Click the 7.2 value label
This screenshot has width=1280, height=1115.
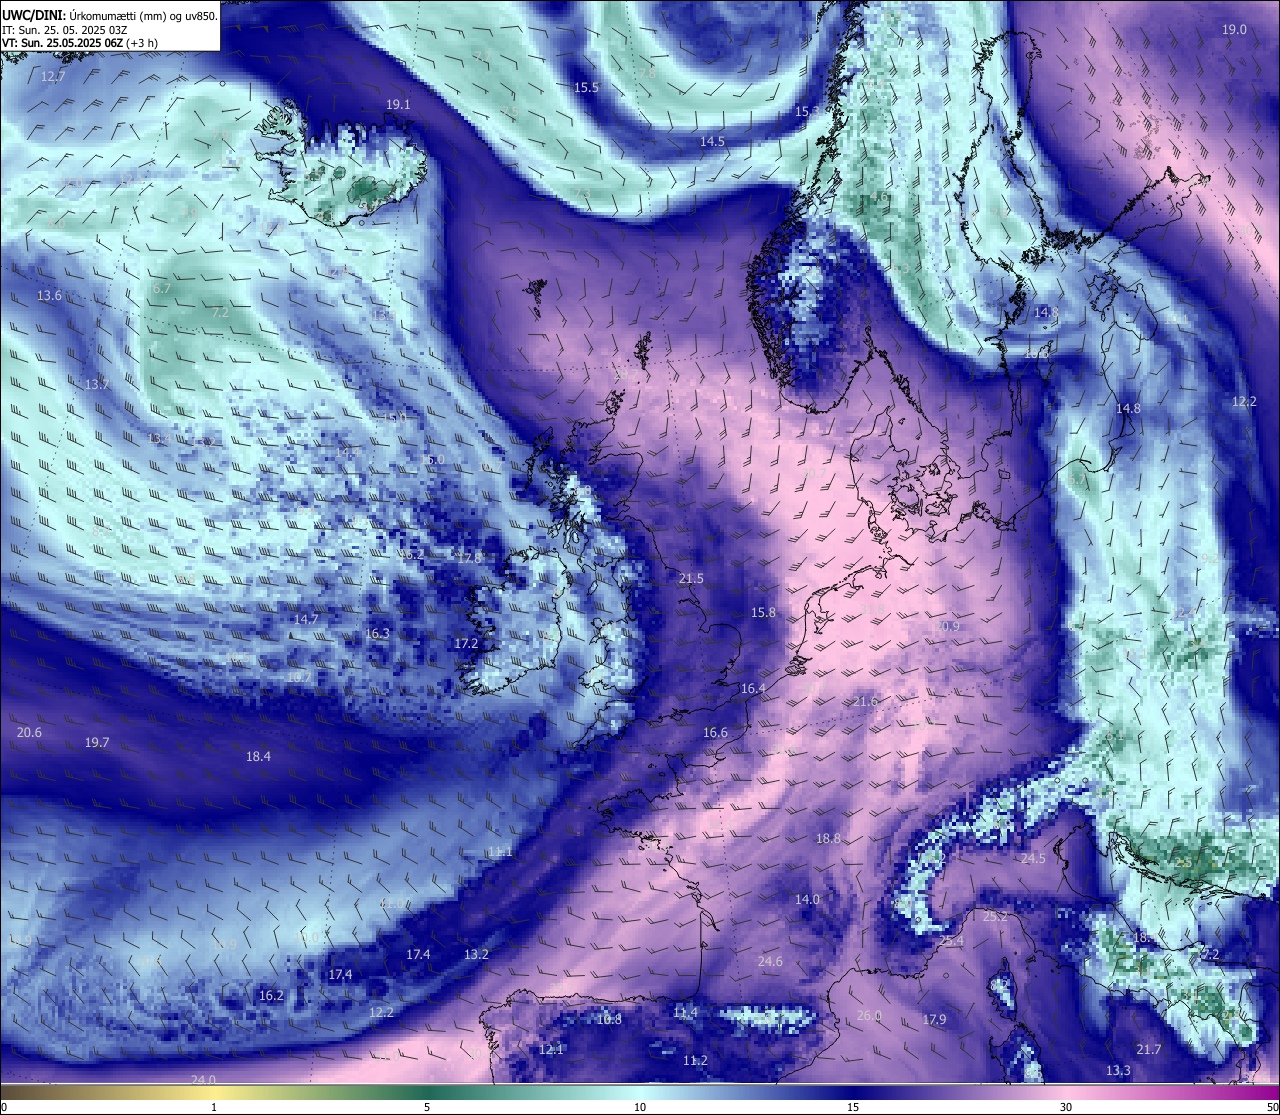(x=221, y=313)
